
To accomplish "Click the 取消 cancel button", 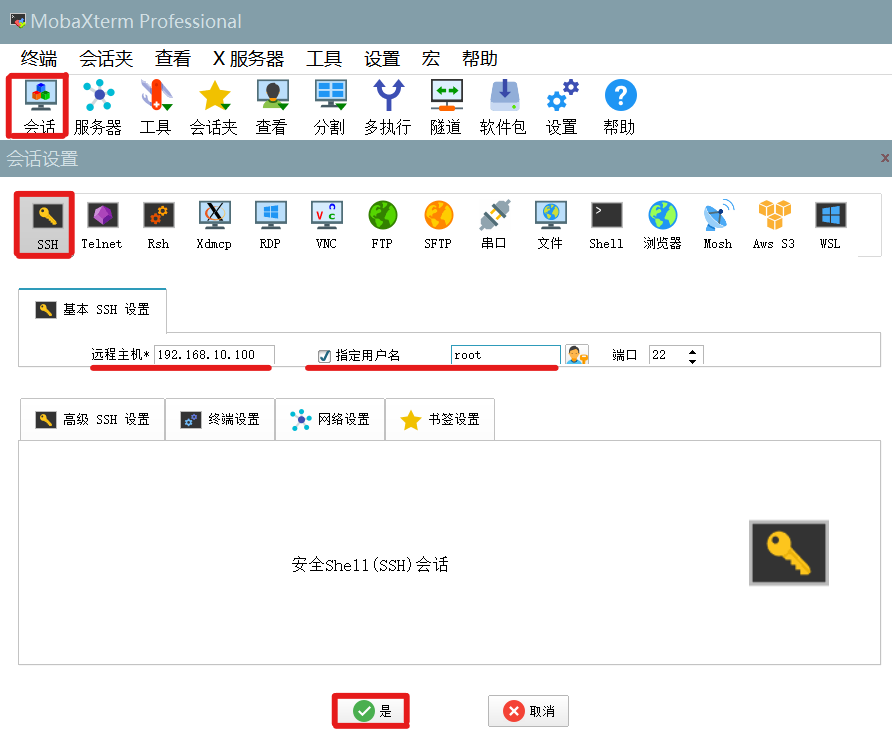I will [528, 711].
